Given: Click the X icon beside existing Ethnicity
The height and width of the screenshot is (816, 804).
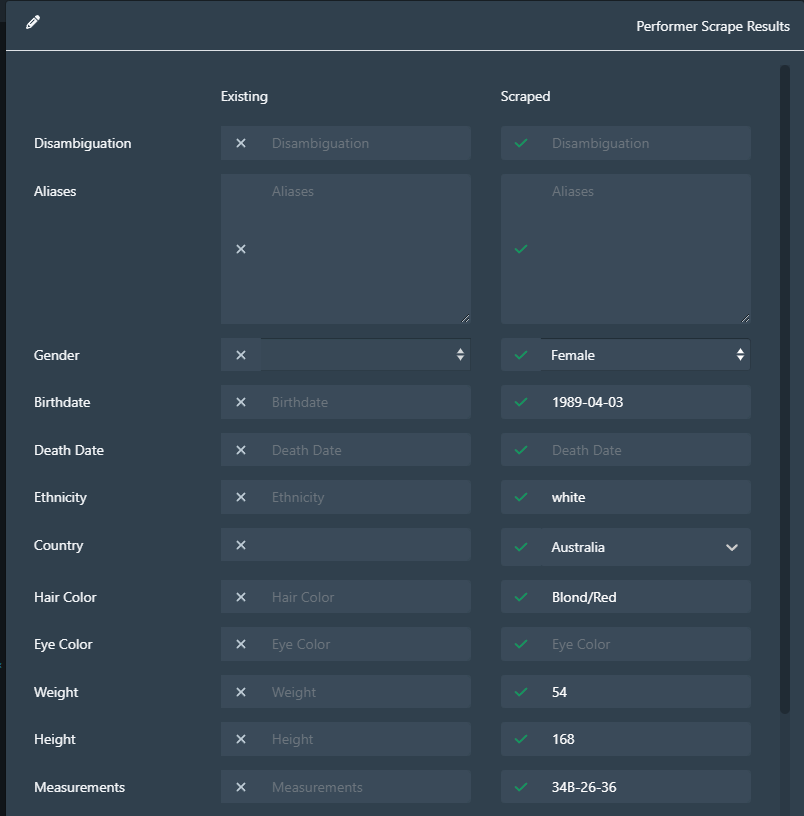Looking at the screenshot, I should click(240, 497).
